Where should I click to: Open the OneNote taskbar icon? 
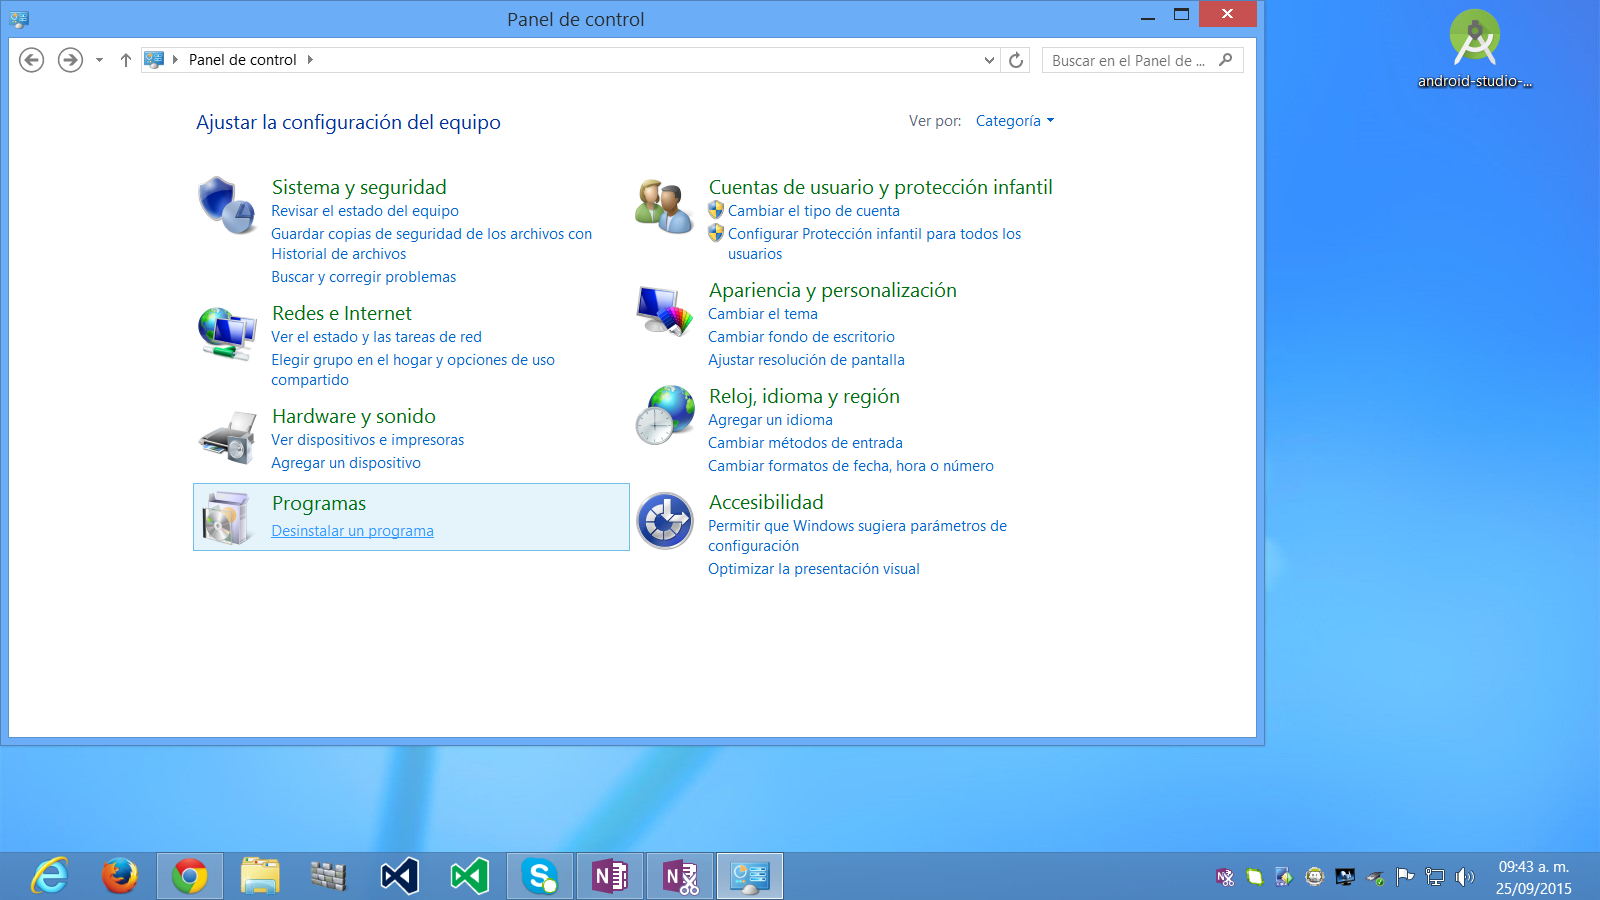pyautogui.click(x=610, y=877)
